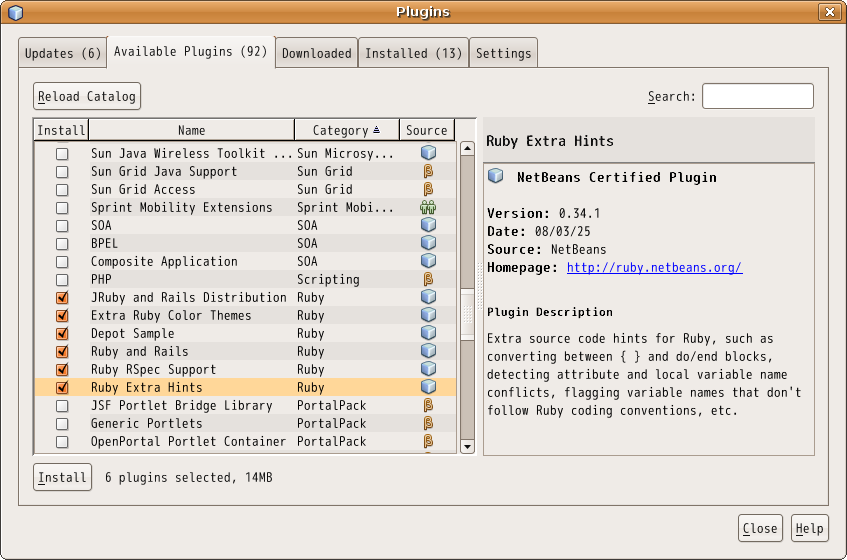Click the source icon for Sun Grid Access
The width and height of the screenshot is (847, 560).
click(428, 190)
